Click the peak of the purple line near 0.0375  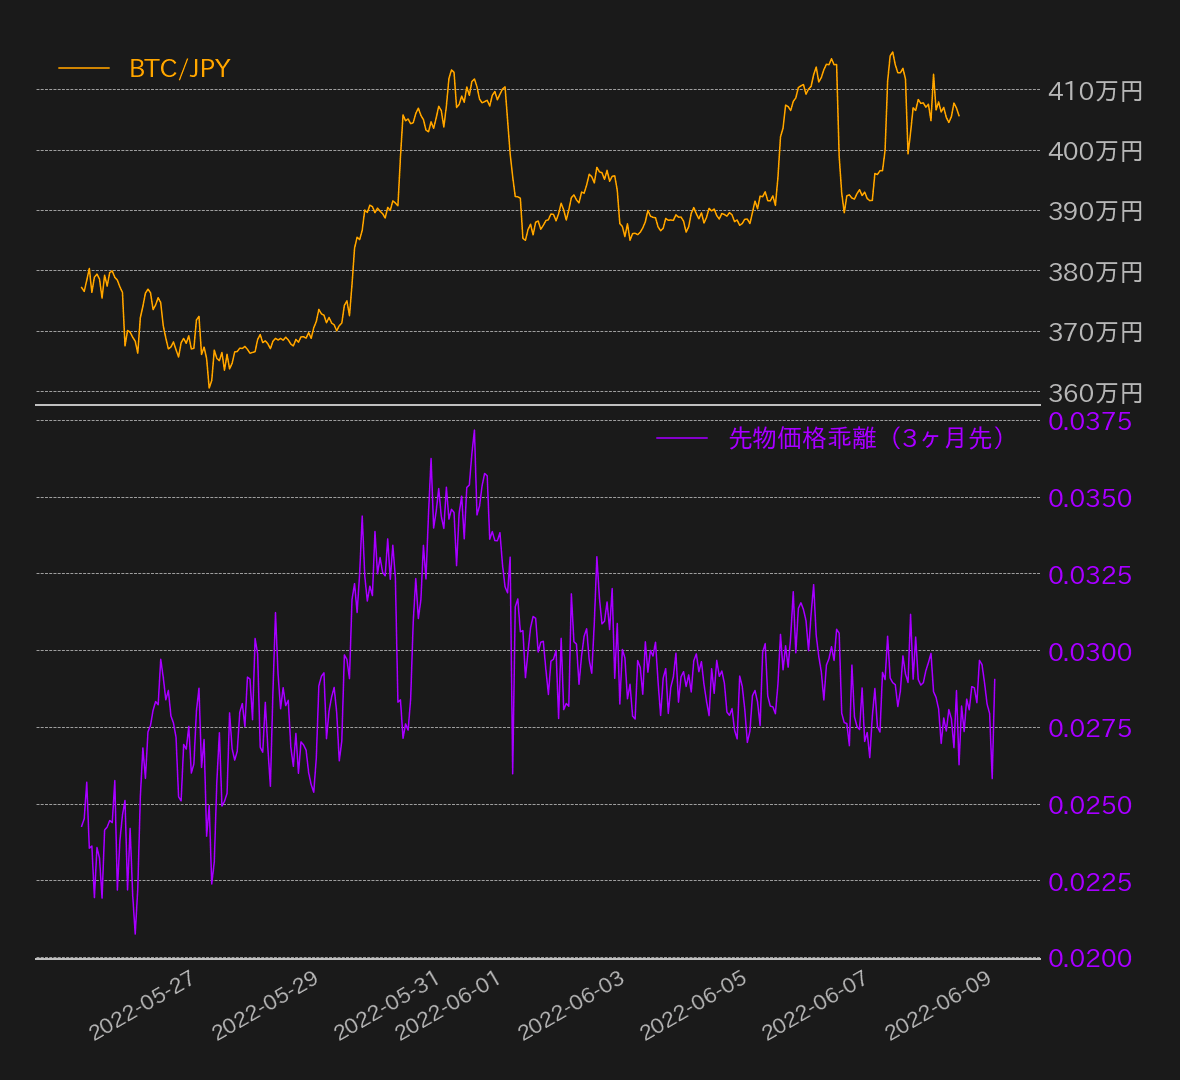point(473,431)
